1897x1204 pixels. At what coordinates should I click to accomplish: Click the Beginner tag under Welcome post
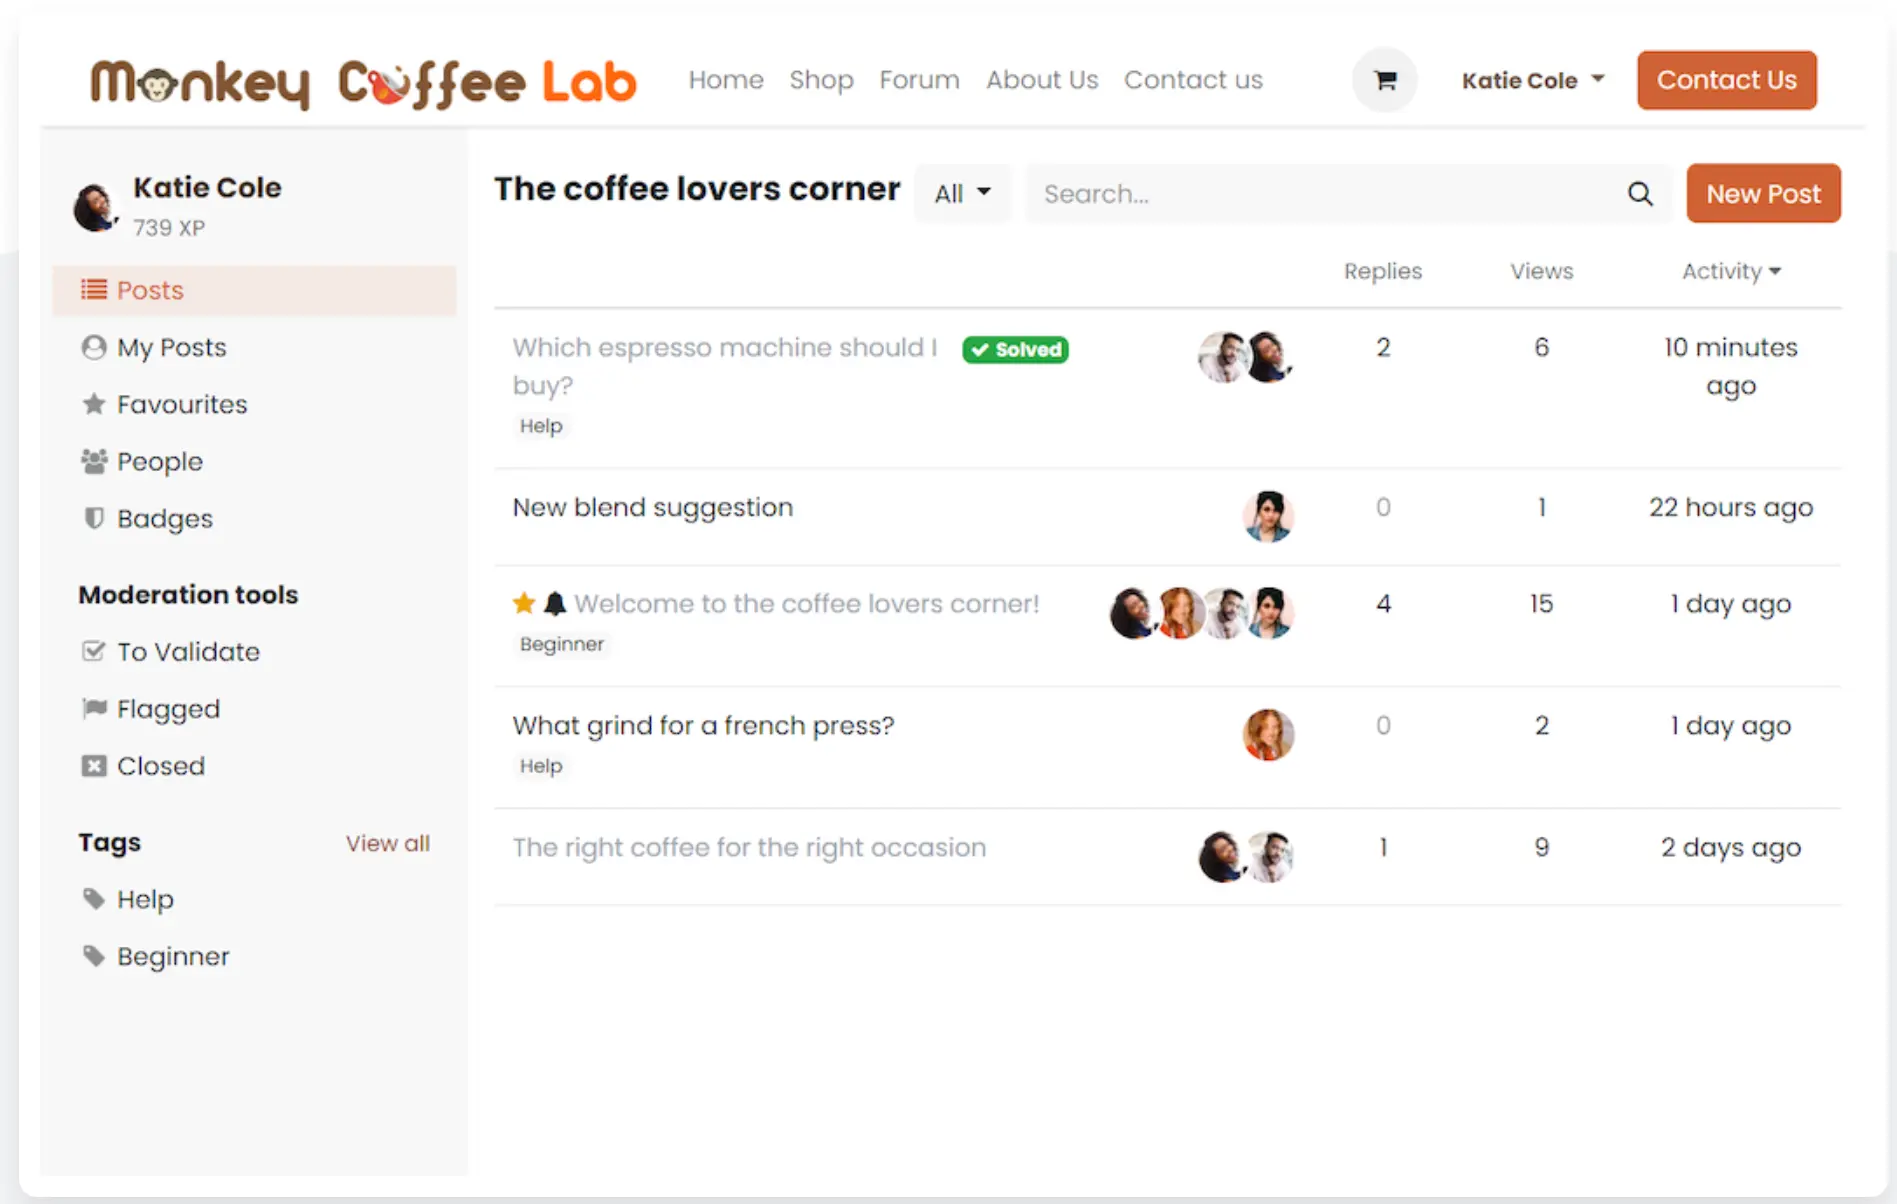pyautogui.click(x=562, y=644)
